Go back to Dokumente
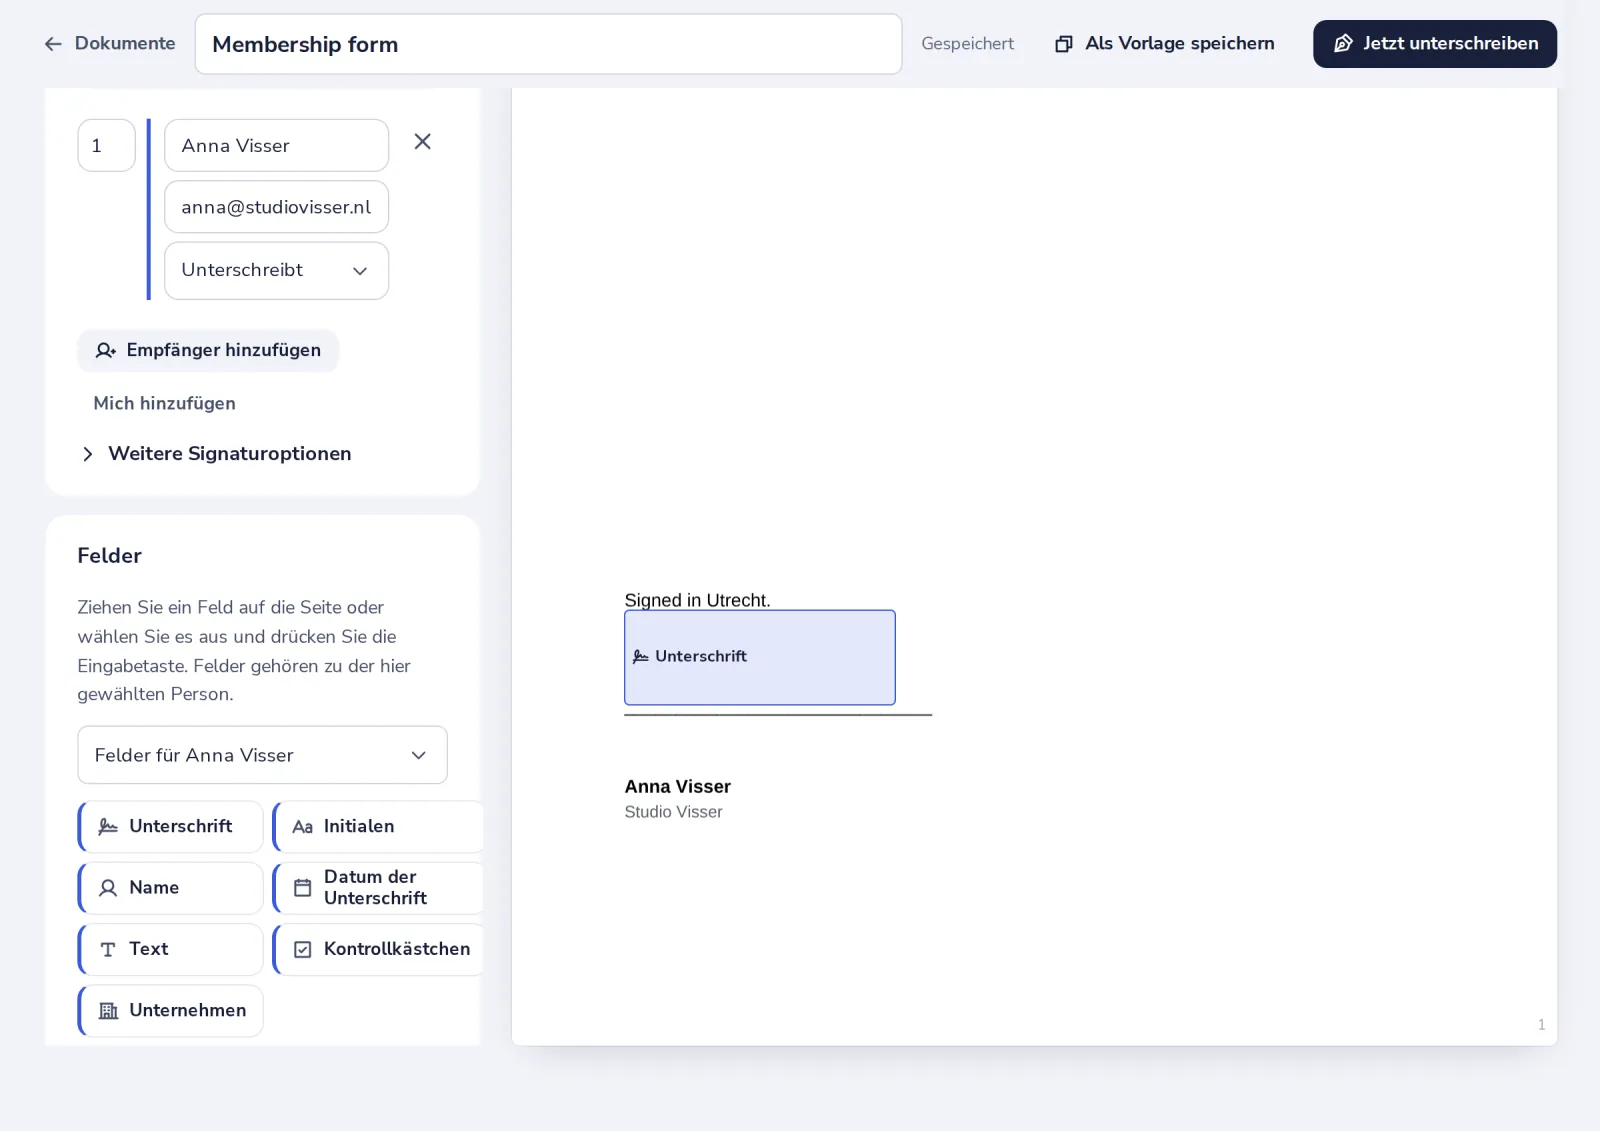The height and width of the screenshot is (1131, 1600). click(x=110, y=44)
